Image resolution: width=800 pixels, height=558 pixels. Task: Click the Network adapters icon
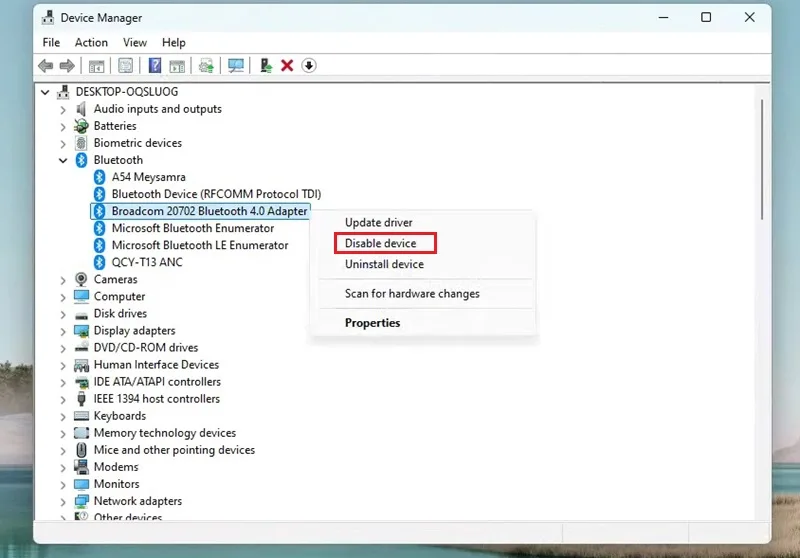tap(82, 501)
